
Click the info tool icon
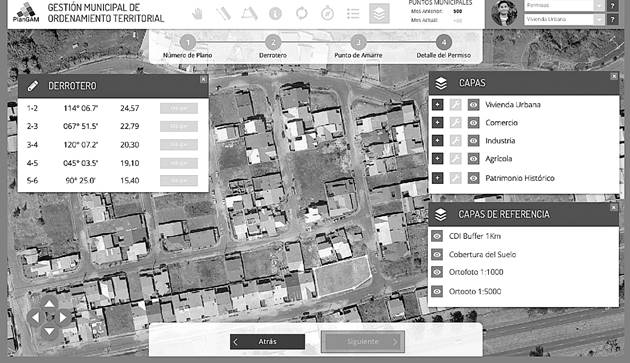[275, 14]
